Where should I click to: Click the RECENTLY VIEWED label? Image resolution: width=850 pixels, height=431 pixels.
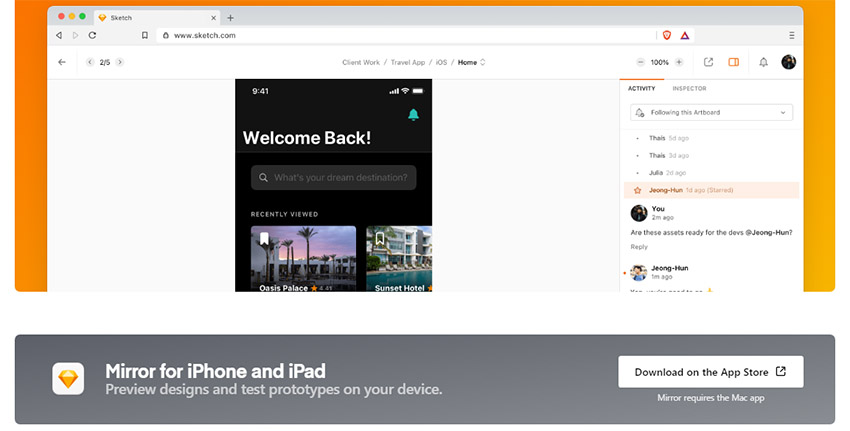[284, 214]
